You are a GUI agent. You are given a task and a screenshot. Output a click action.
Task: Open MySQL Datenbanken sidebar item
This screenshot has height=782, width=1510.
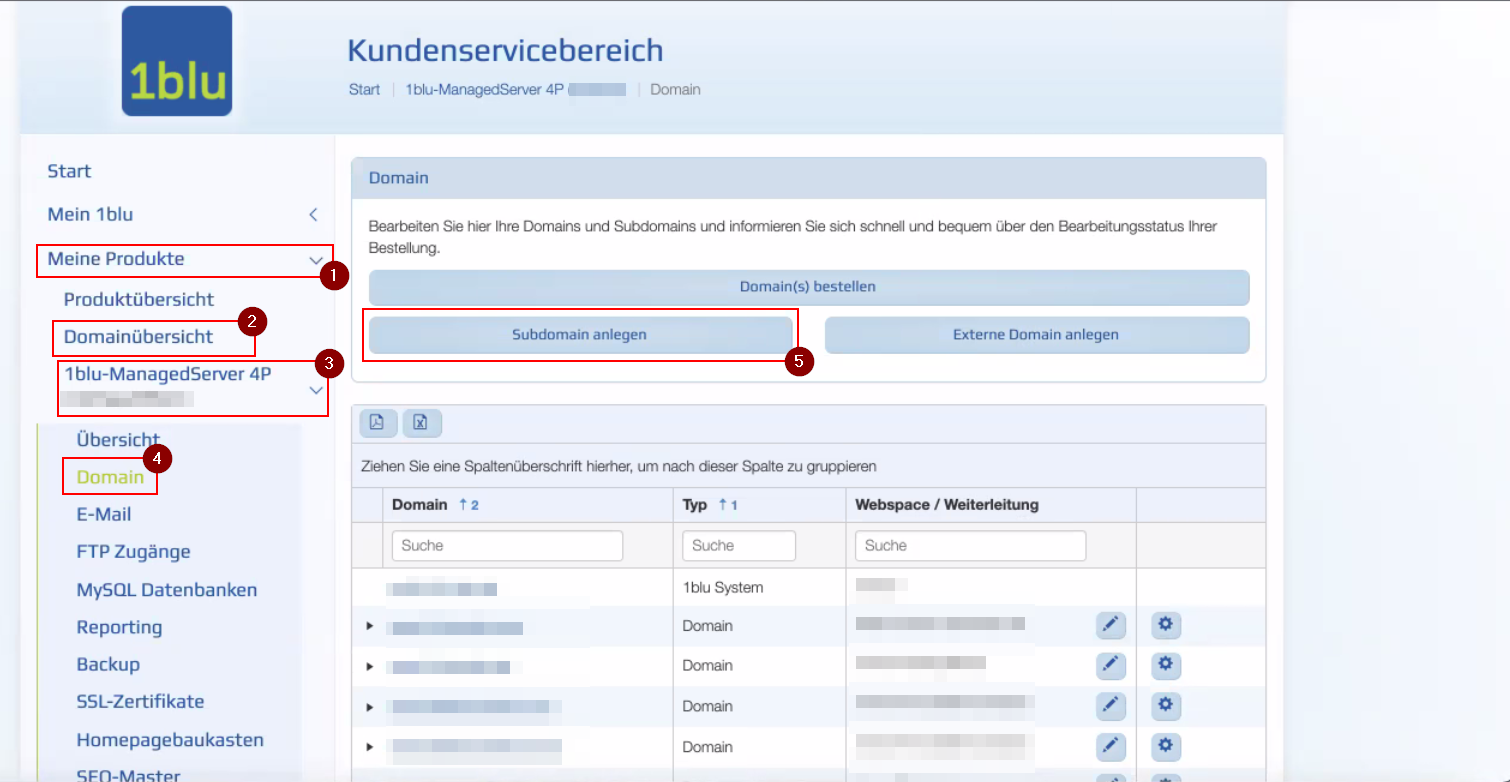(167, 590)
